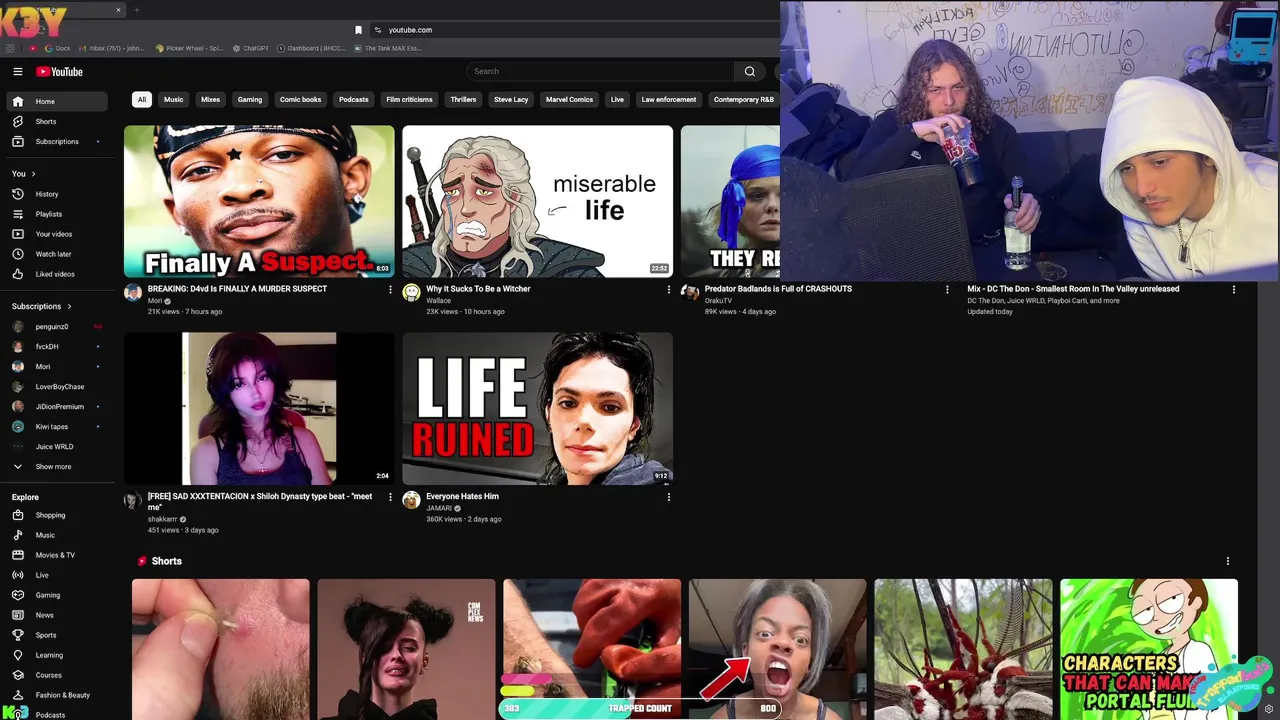The width and height of the screenshot is (1280, 720).
Task: Open Live in the Explore section
Action: (57, 575)
